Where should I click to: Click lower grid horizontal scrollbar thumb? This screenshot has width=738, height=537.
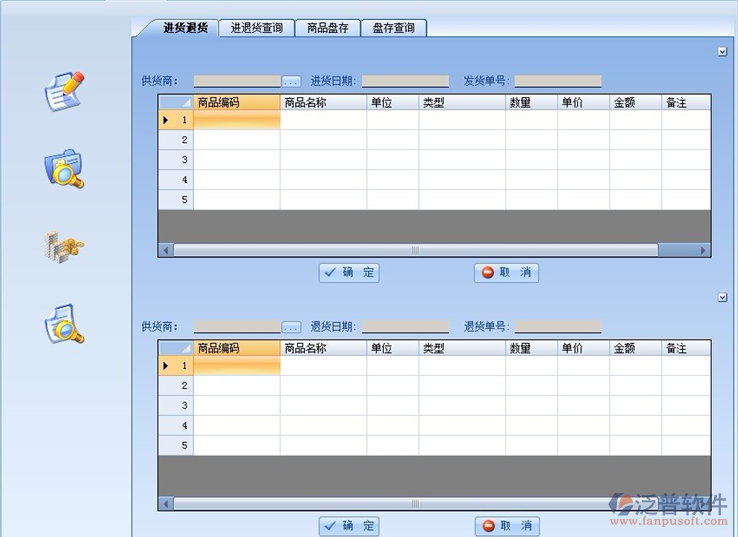point(416,504)
